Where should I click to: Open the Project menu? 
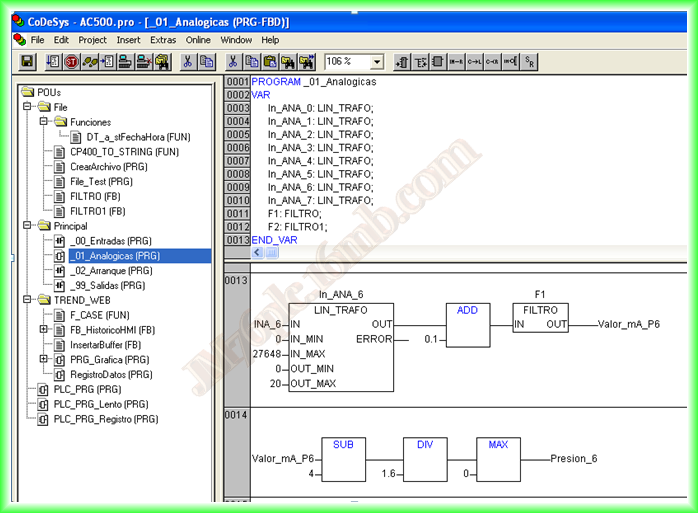(93, 40)
